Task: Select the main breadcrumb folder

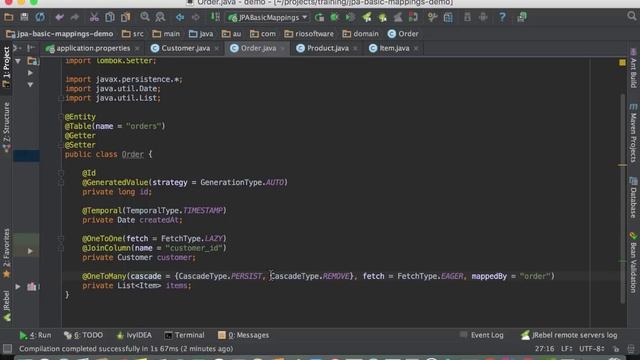Action: (x=166, y=34)
